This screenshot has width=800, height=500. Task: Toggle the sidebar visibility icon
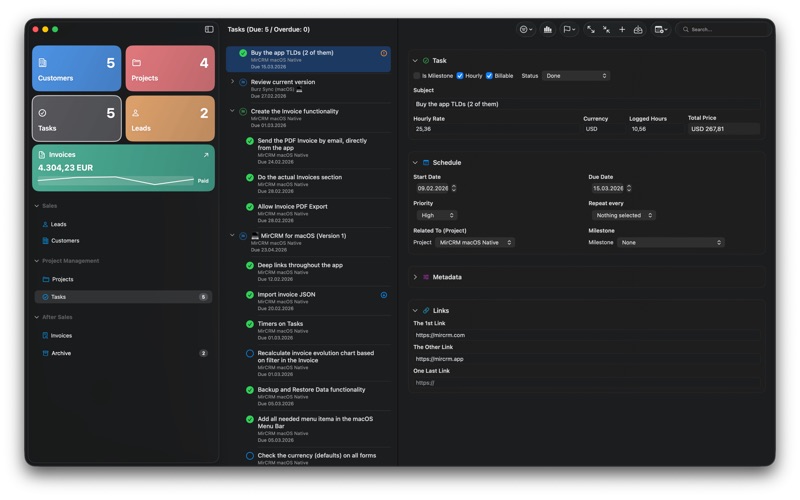click(x=209, y=30)
